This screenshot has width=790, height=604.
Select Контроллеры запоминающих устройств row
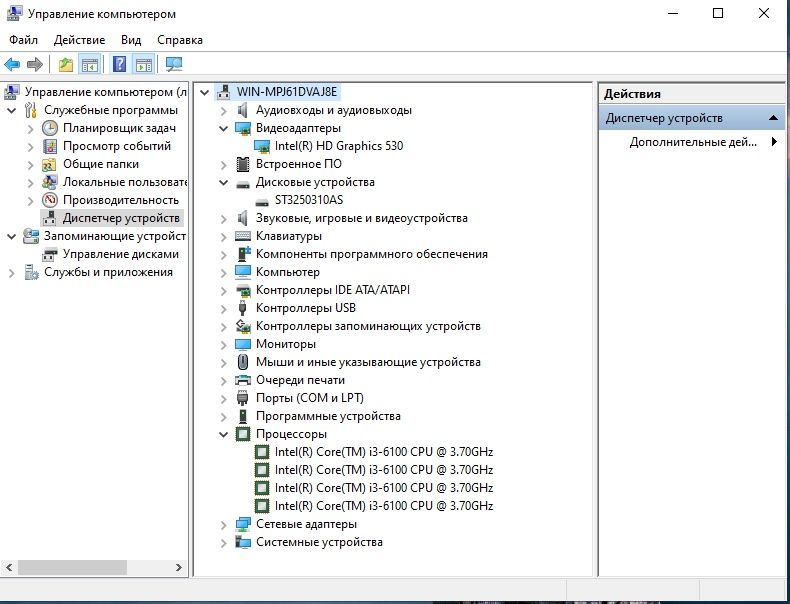pos(368,326)
